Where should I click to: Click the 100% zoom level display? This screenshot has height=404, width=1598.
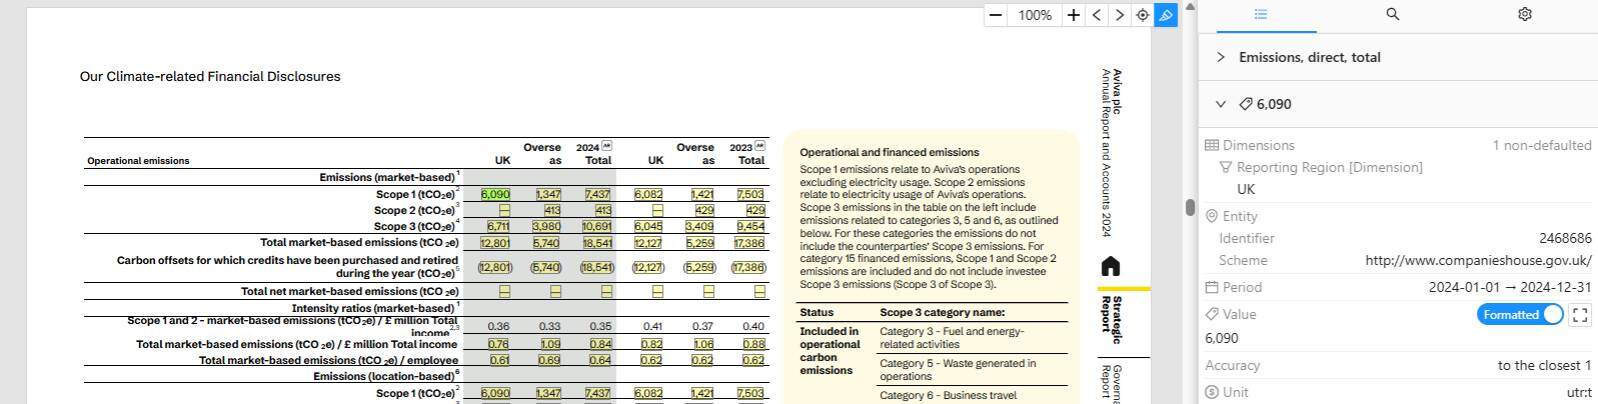pos(1034,15)
